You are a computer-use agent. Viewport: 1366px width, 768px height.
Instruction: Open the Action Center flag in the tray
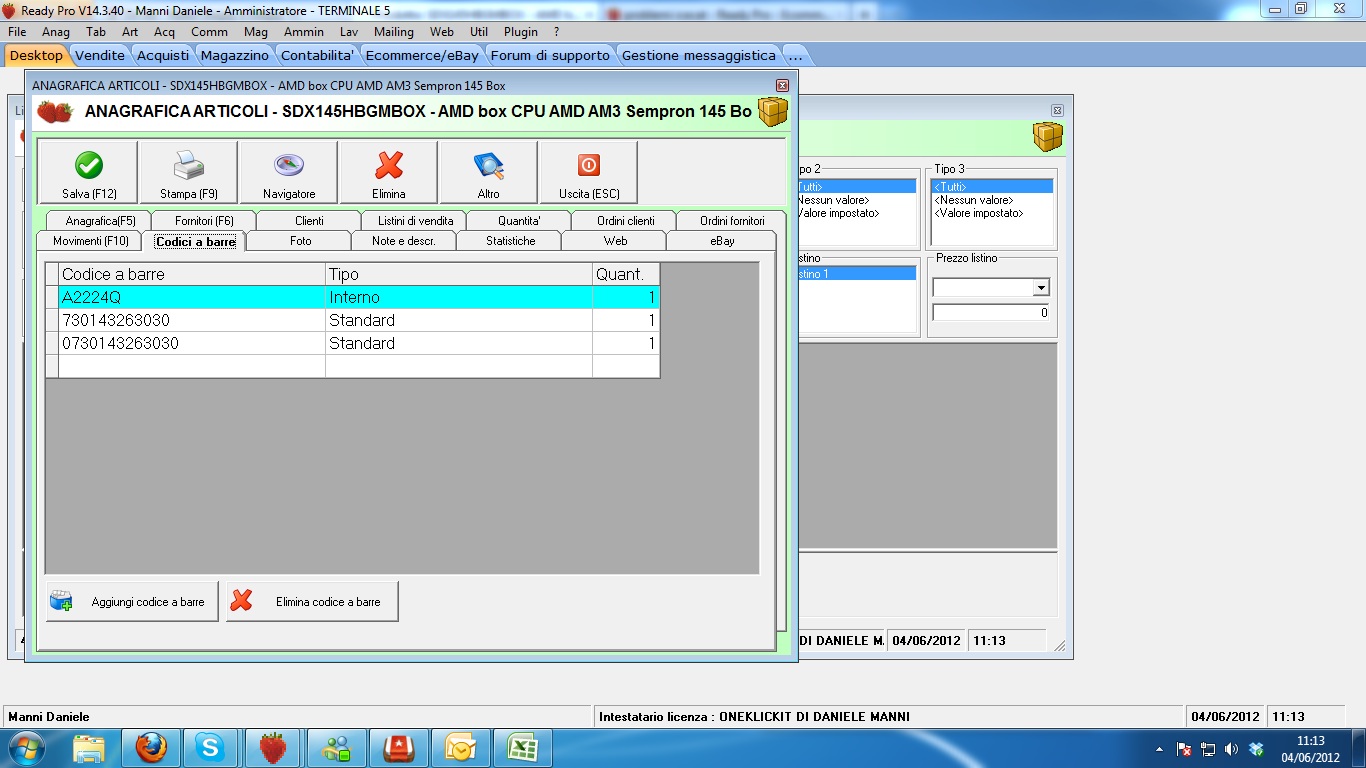(1184, 749)
